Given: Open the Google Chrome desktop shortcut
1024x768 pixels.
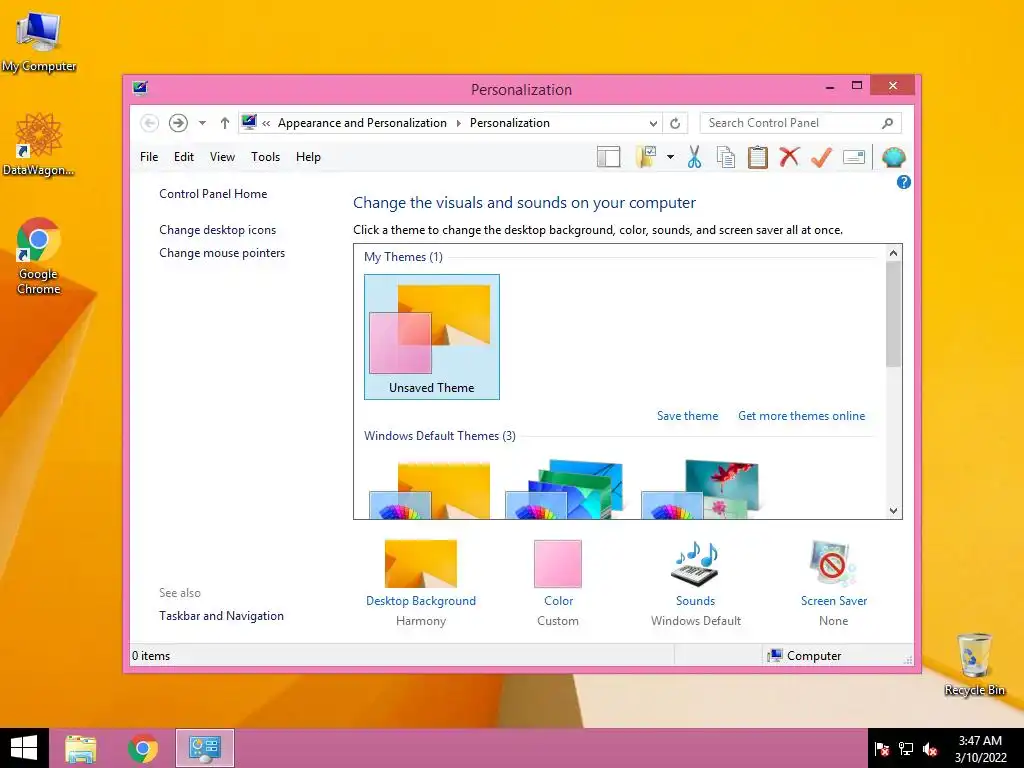Looking at the screenshot, I should (x=39, y=256).
